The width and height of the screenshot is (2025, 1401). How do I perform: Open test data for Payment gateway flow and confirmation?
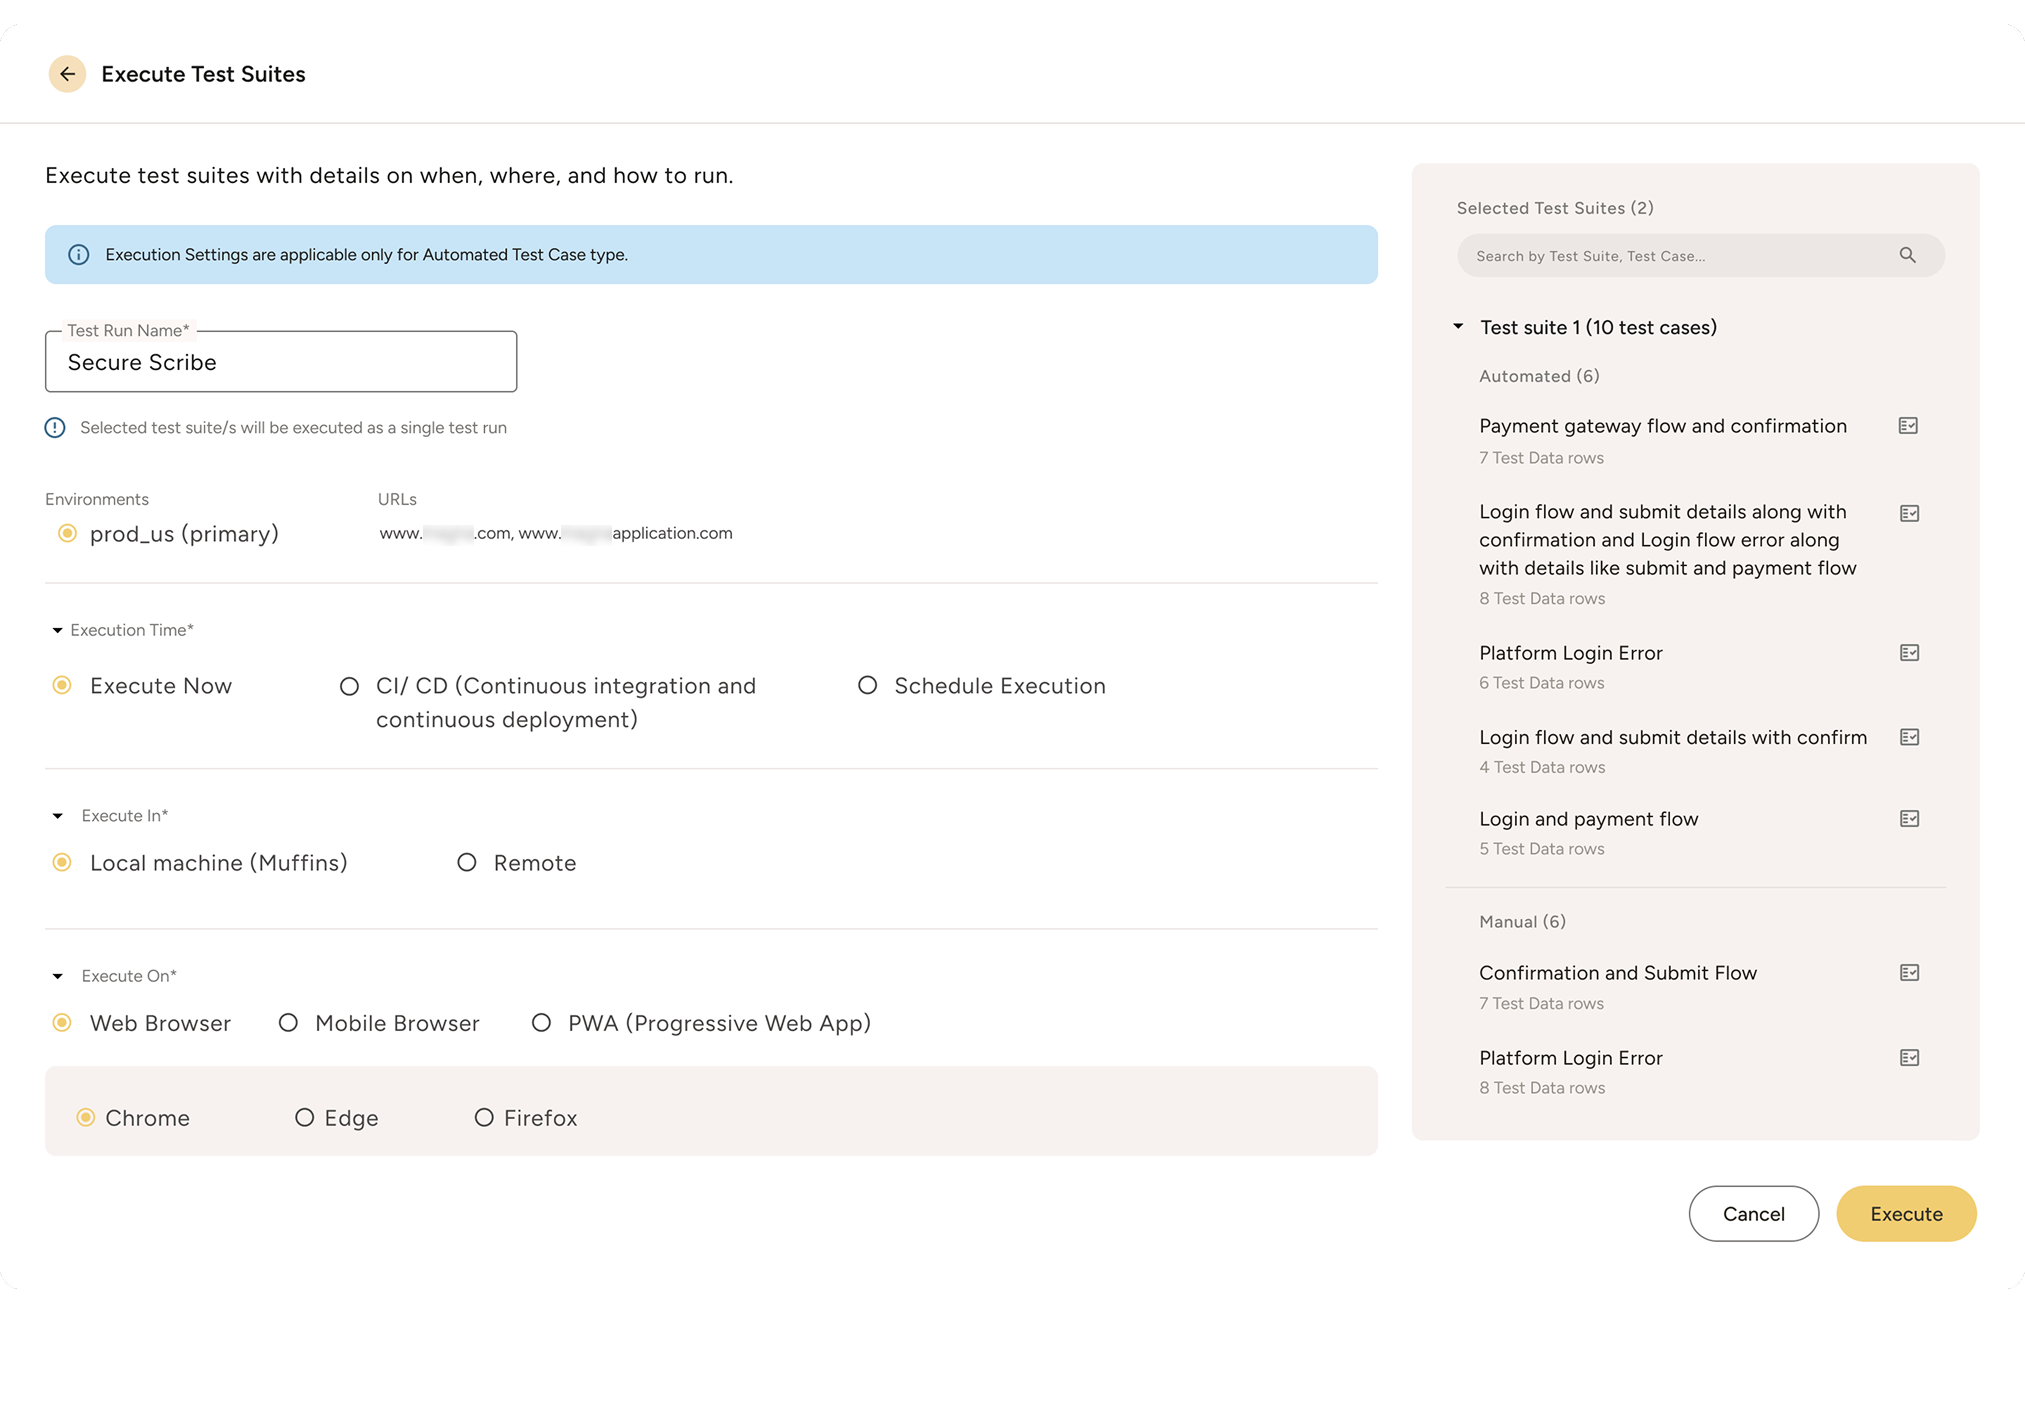1907,425
